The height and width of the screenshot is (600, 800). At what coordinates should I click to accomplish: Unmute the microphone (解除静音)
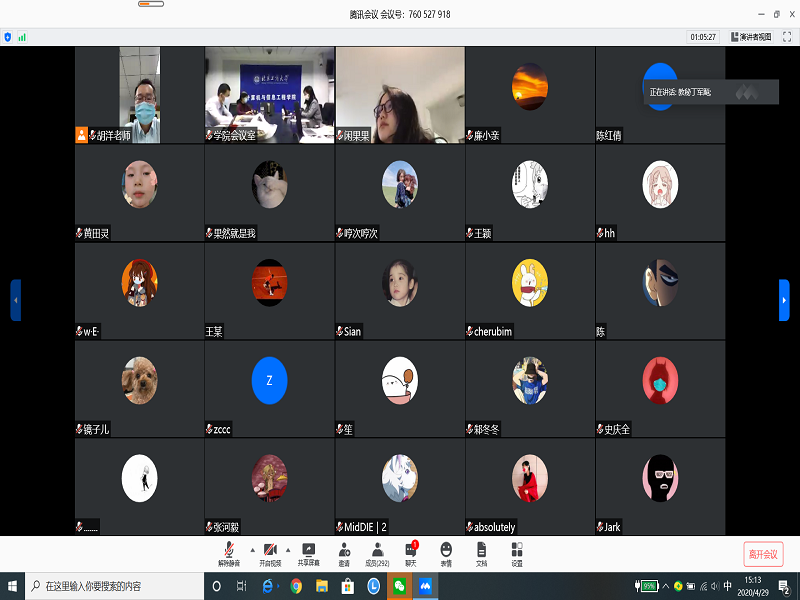pyautogui.click(x=229, y=553)
